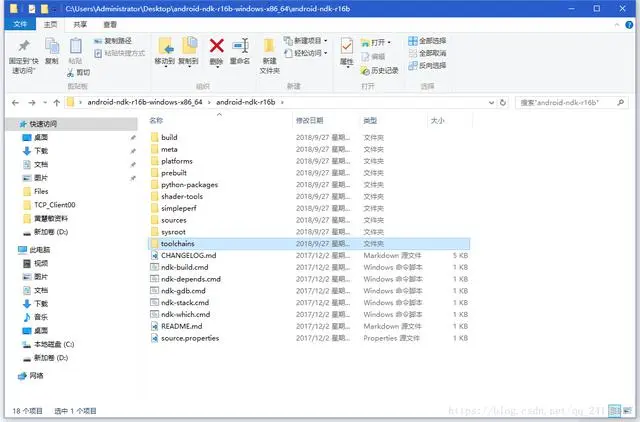Click the Rename icon
Image resolution: width=640 pixels, height=422 pixels.
pos(240,46)
